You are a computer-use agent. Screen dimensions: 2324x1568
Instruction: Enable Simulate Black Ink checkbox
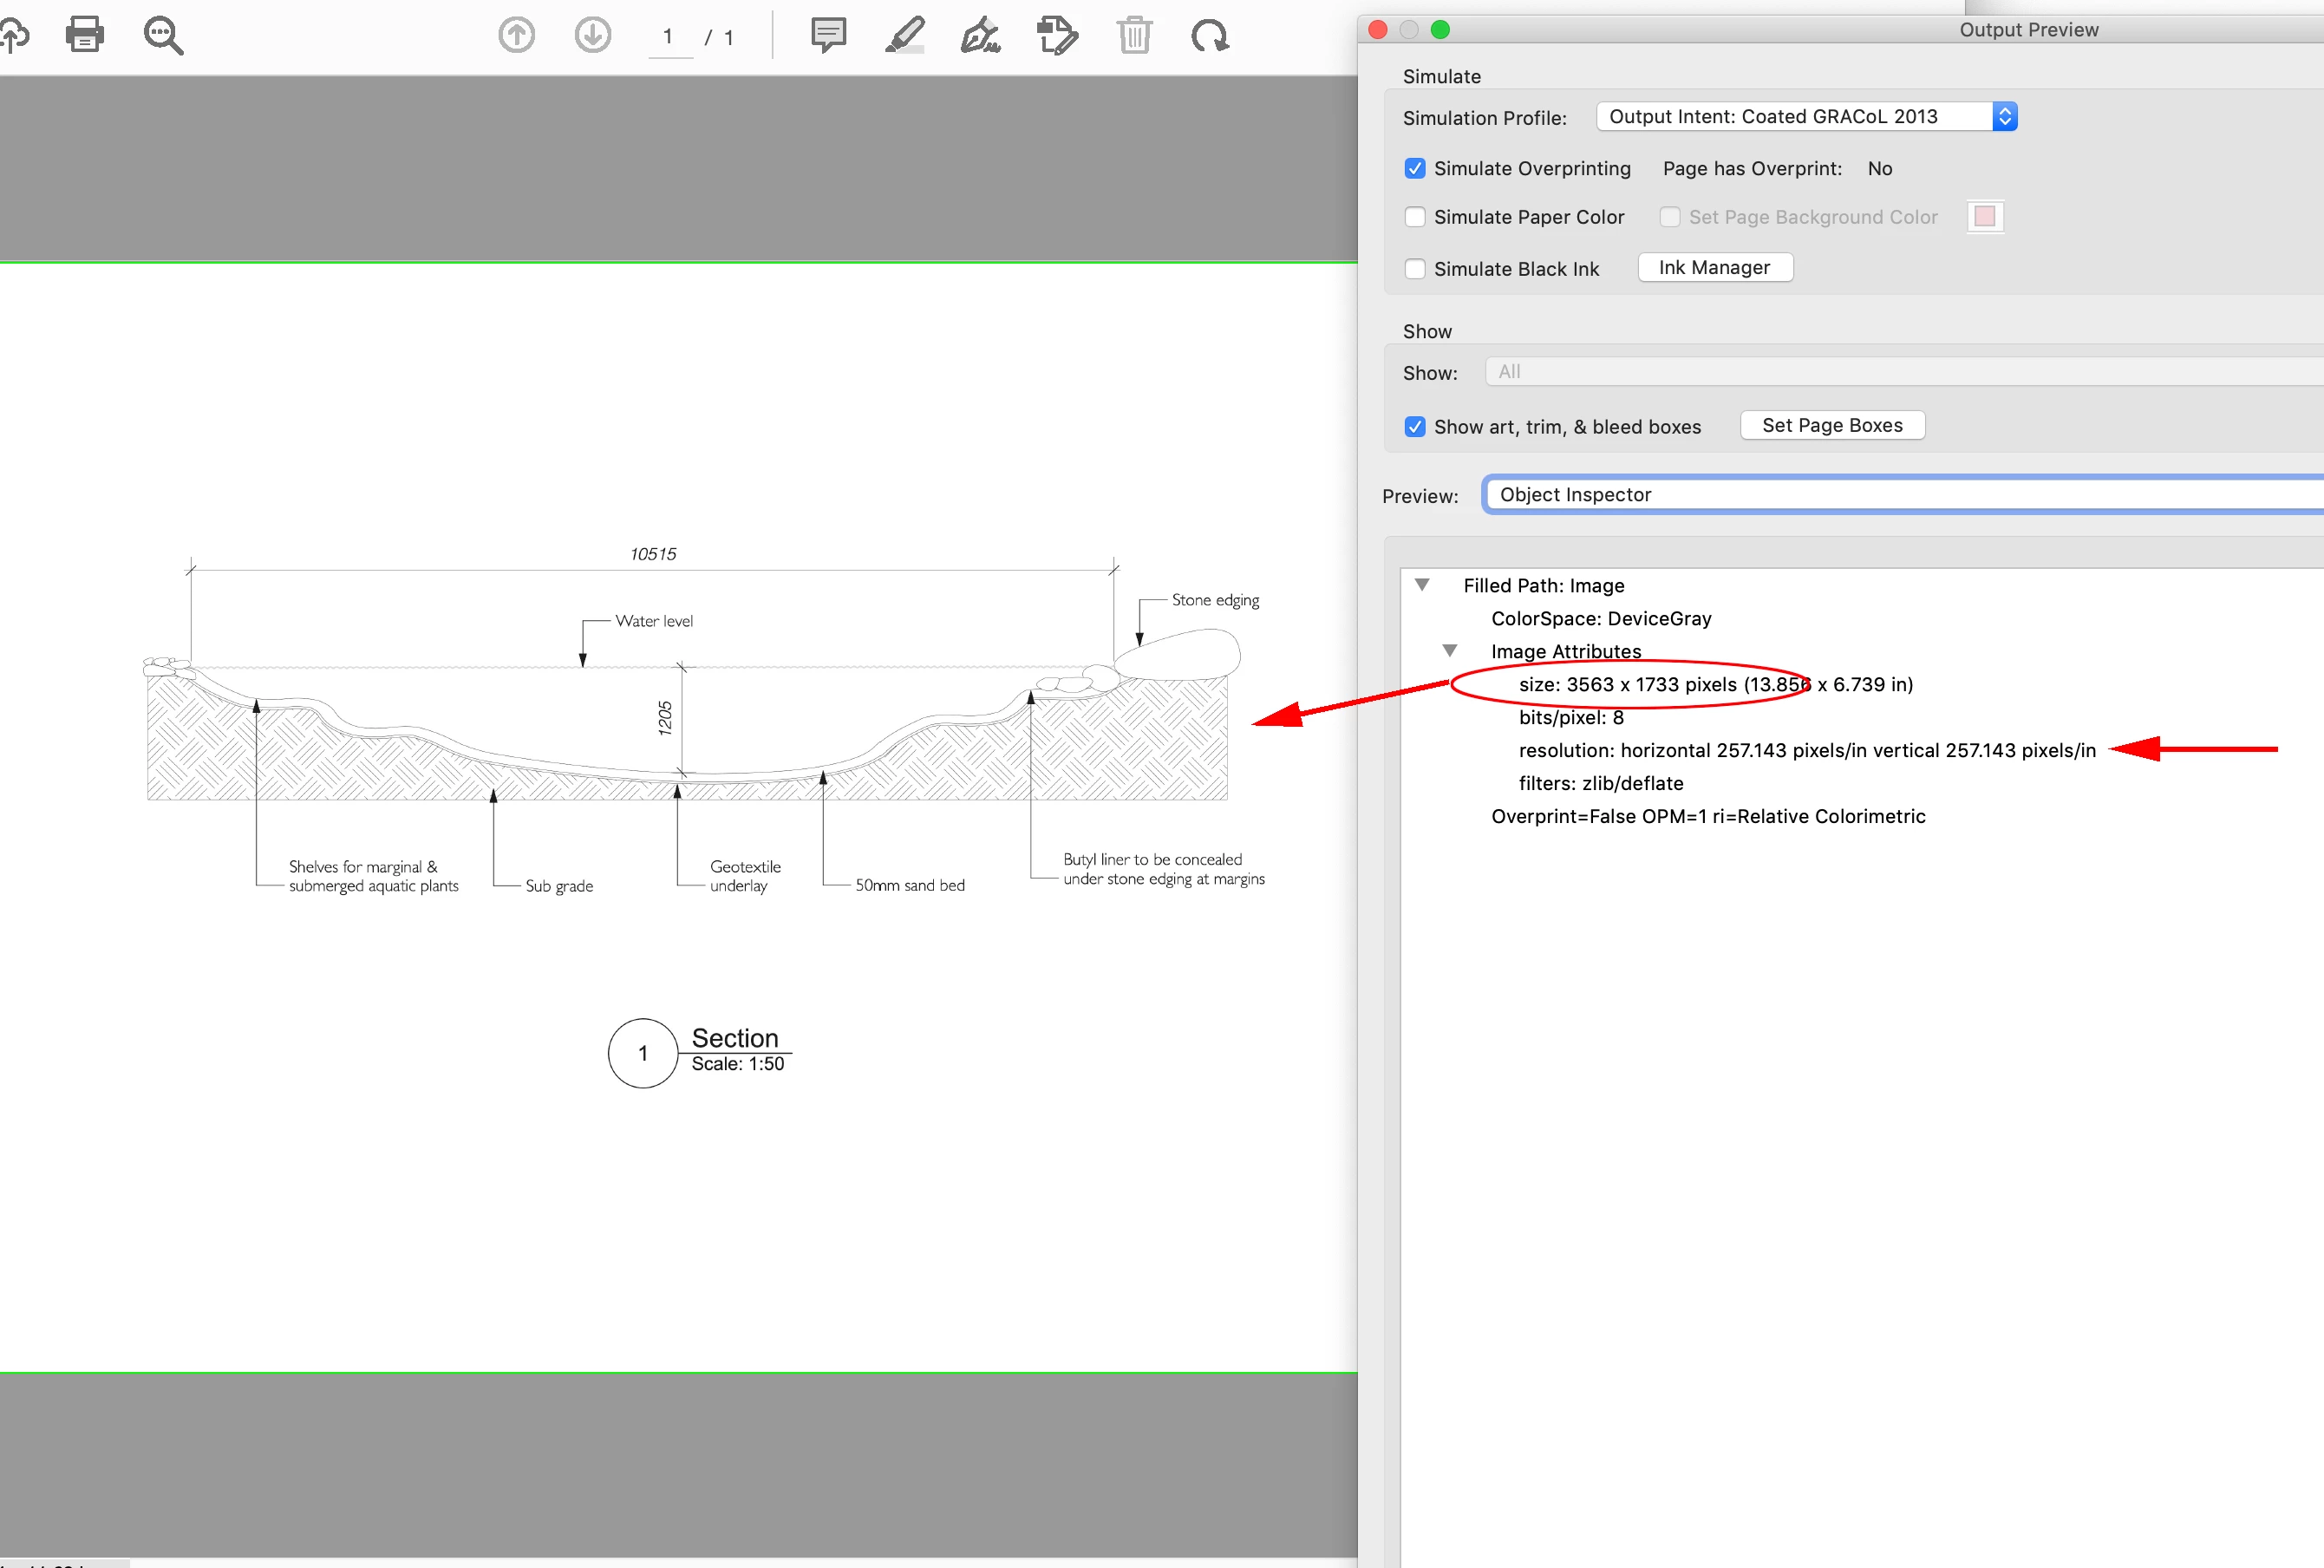pyautogui.click(x=1415, y=269)
